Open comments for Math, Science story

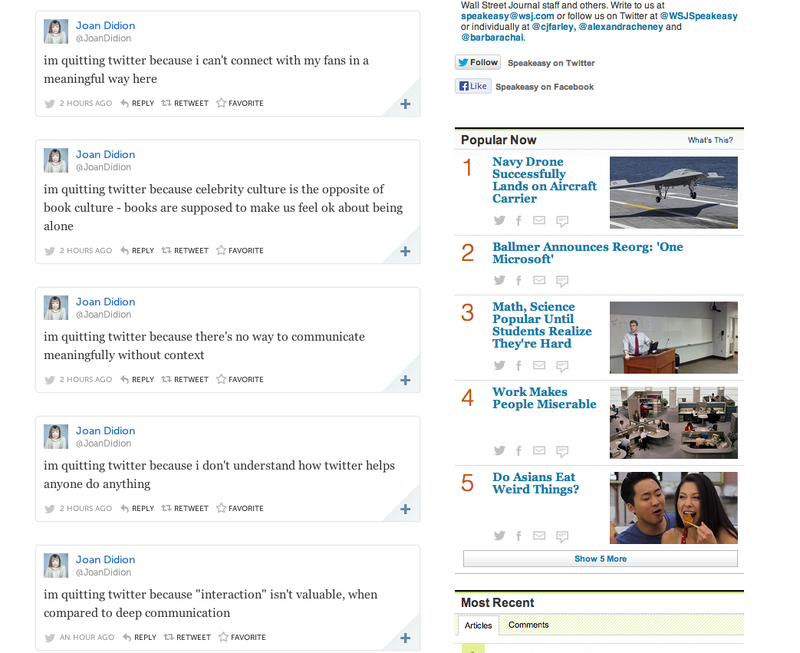562,366
